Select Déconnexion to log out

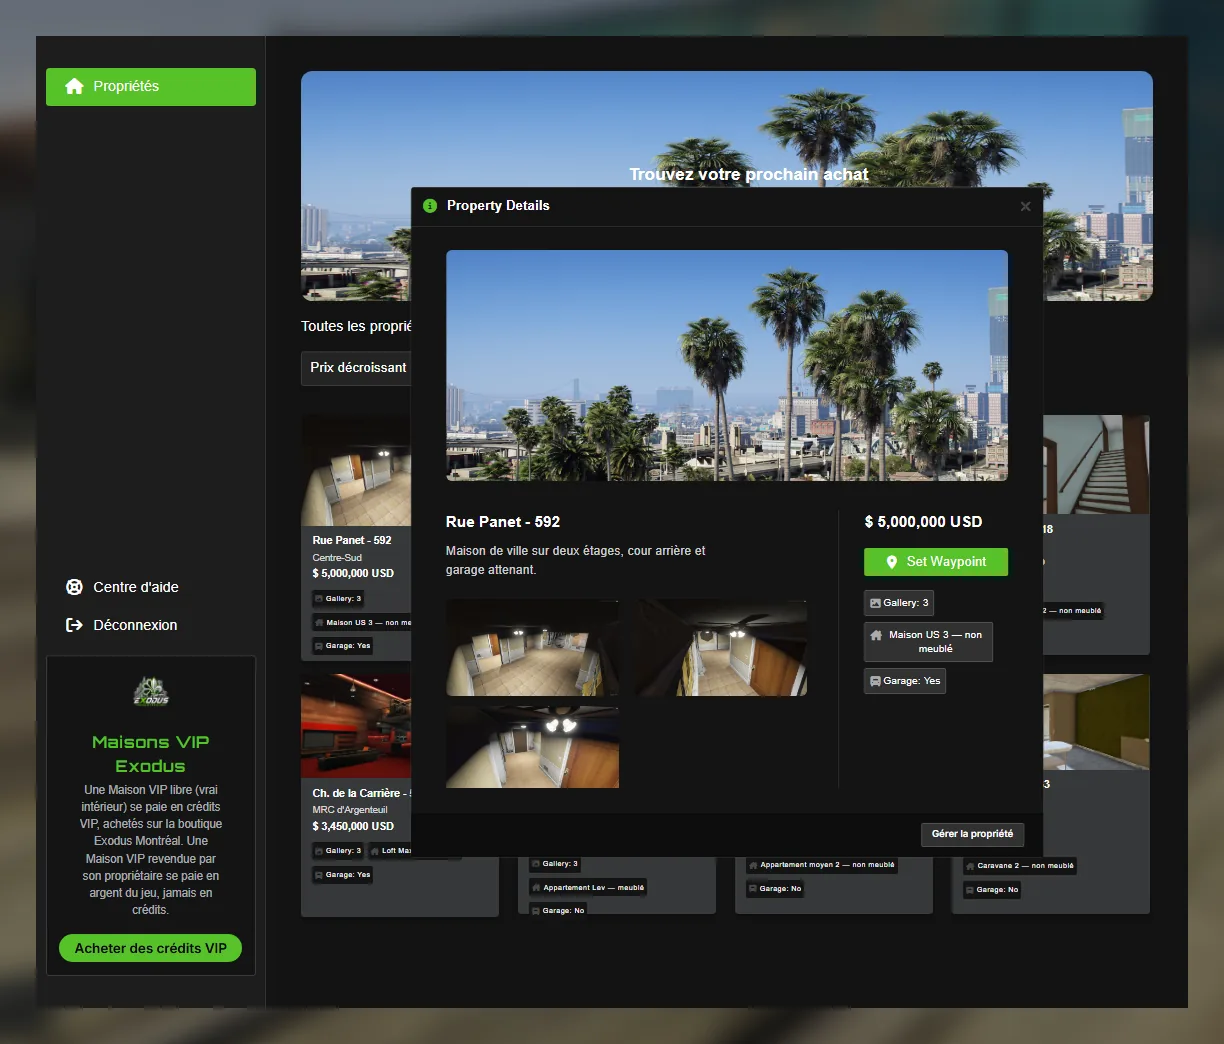(121, 625)
